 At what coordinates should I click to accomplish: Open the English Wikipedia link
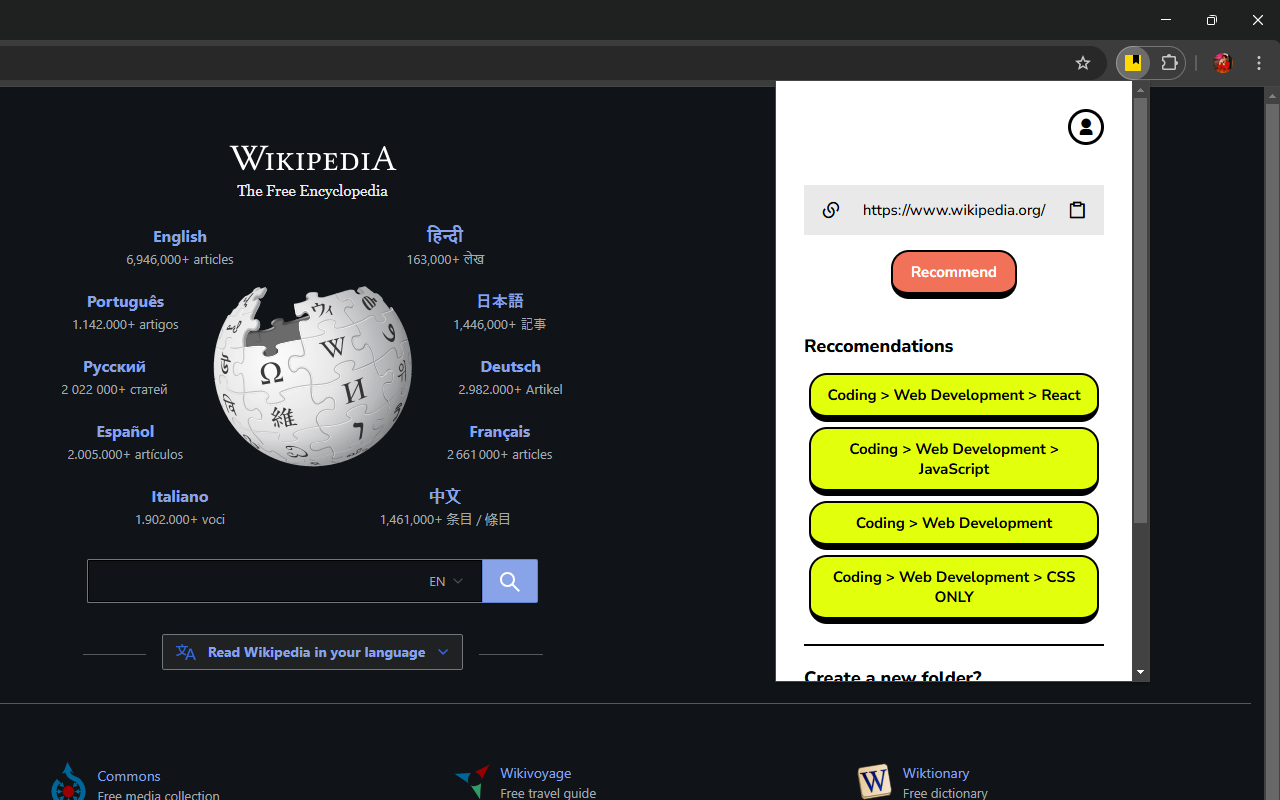coord(180,236)
